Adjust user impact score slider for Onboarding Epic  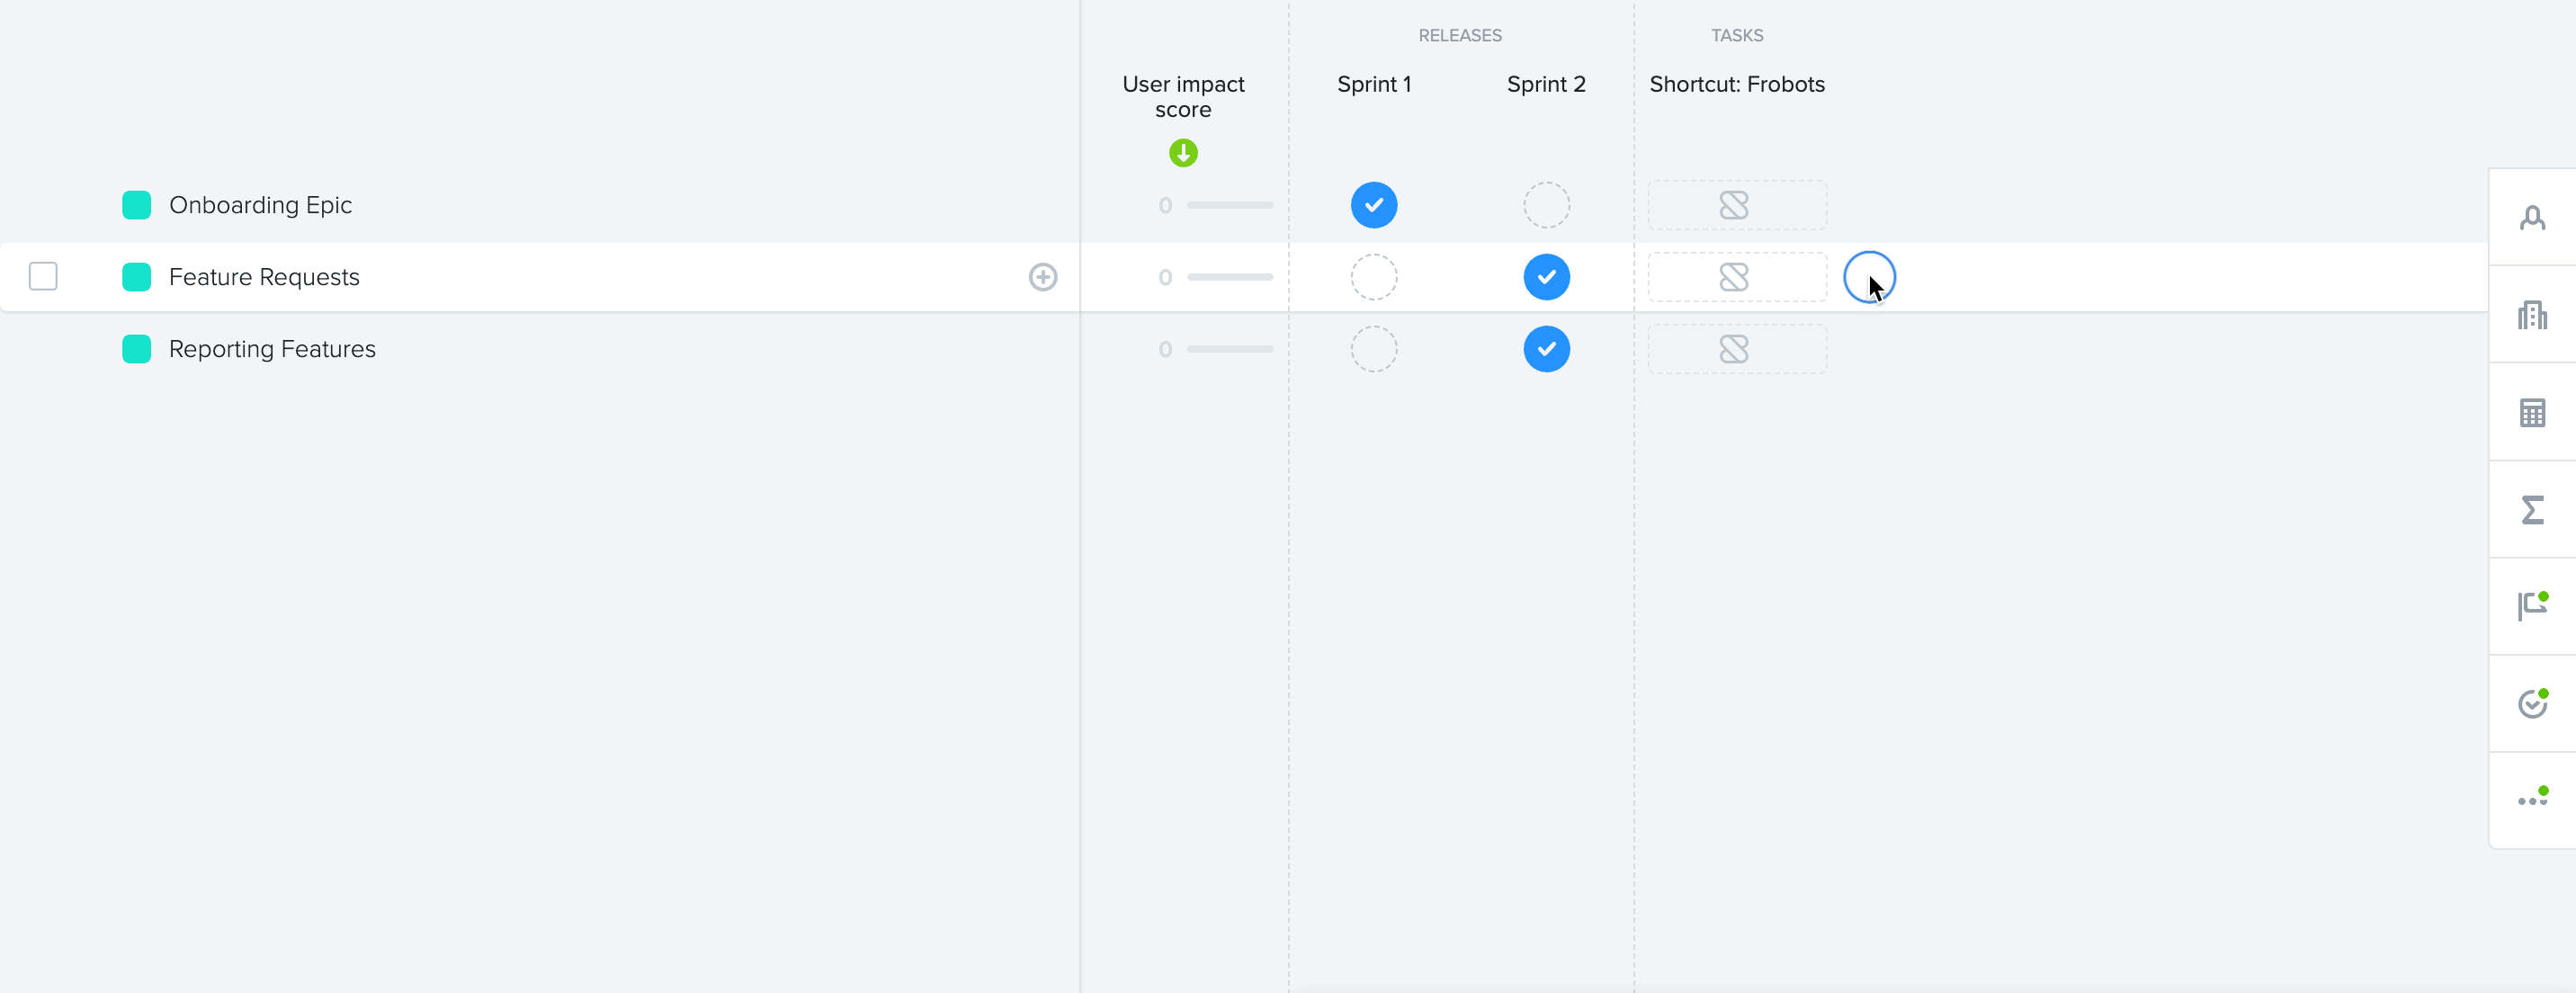click(x=1230, y=205)
